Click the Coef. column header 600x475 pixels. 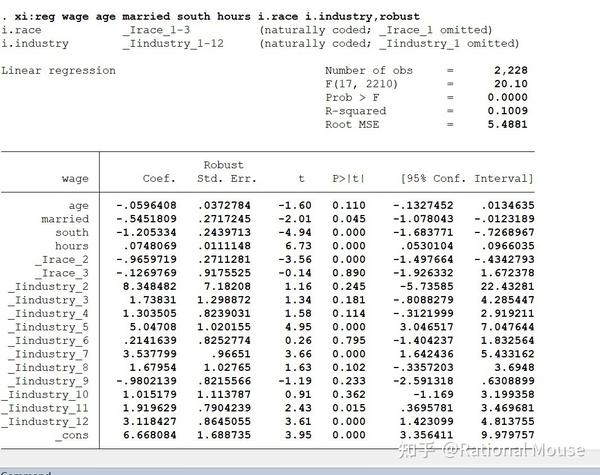click(x=159, y=179)
